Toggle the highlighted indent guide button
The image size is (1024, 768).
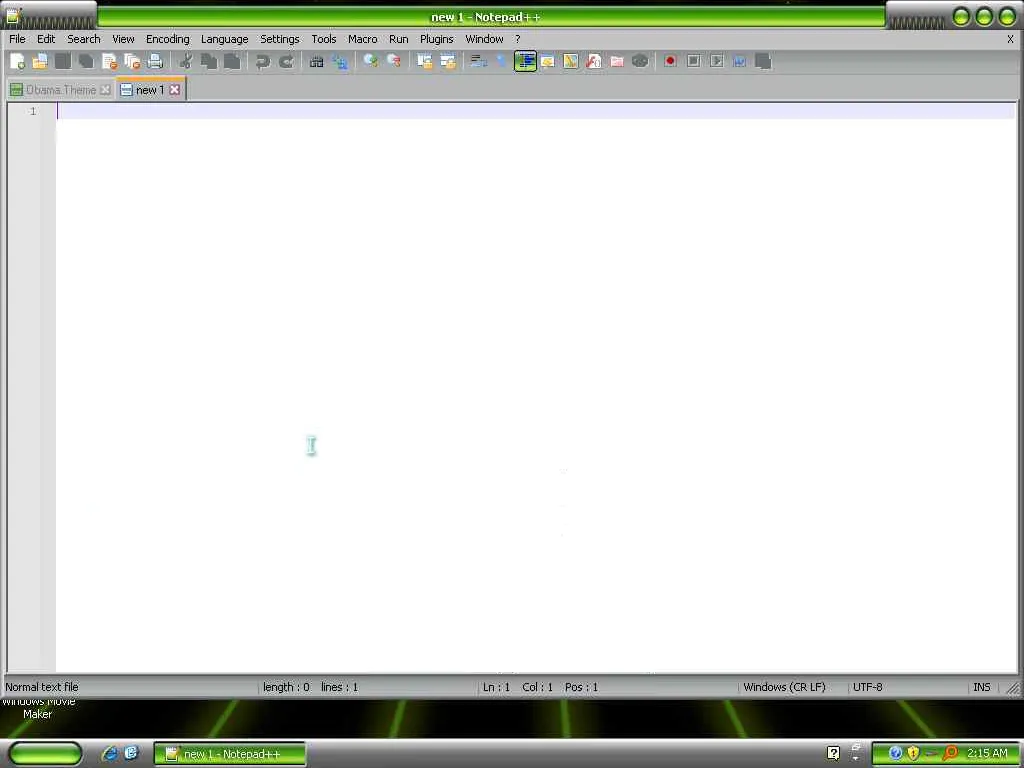pos(525,61)
